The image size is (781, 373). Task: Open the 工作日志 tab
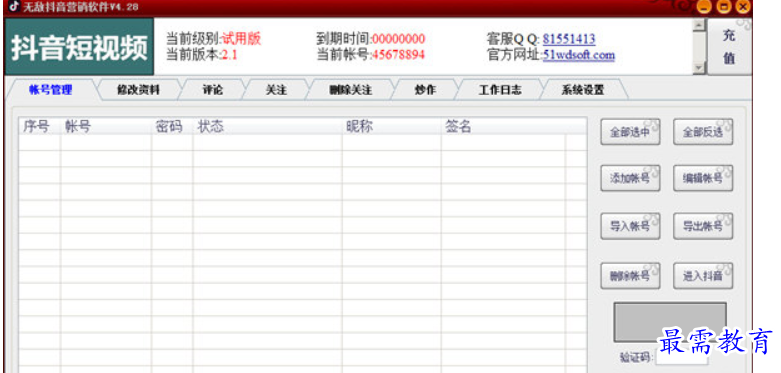500,90
